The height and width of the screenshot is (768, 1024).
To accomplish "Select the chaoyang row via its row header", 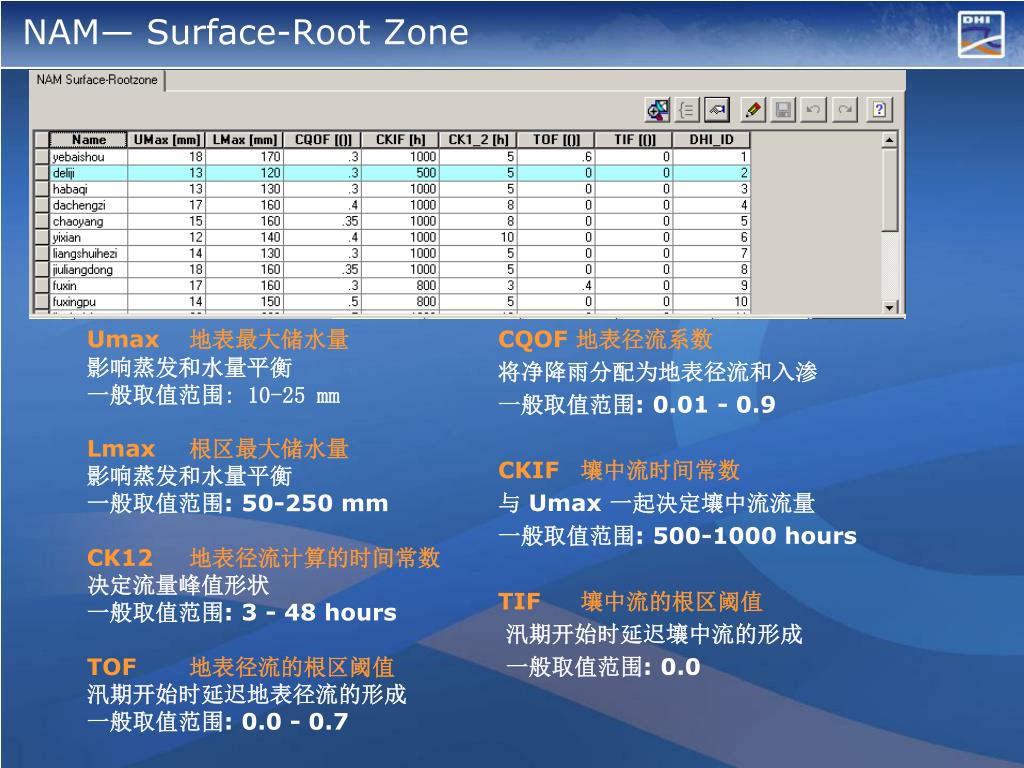I will pyautogui.click(x=42, y=221).
